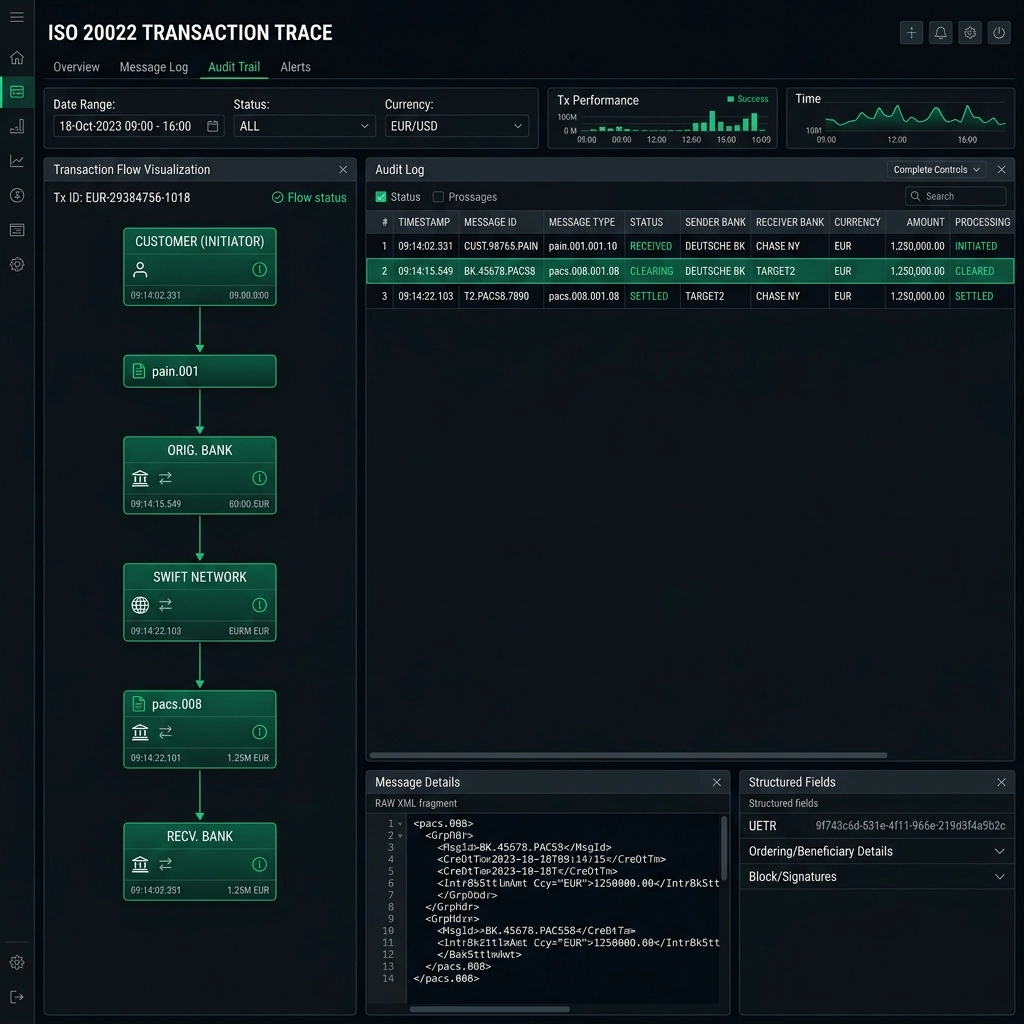Select audit row BK.45678.PACS8
1024x1024 pixels.
[690, 271]
